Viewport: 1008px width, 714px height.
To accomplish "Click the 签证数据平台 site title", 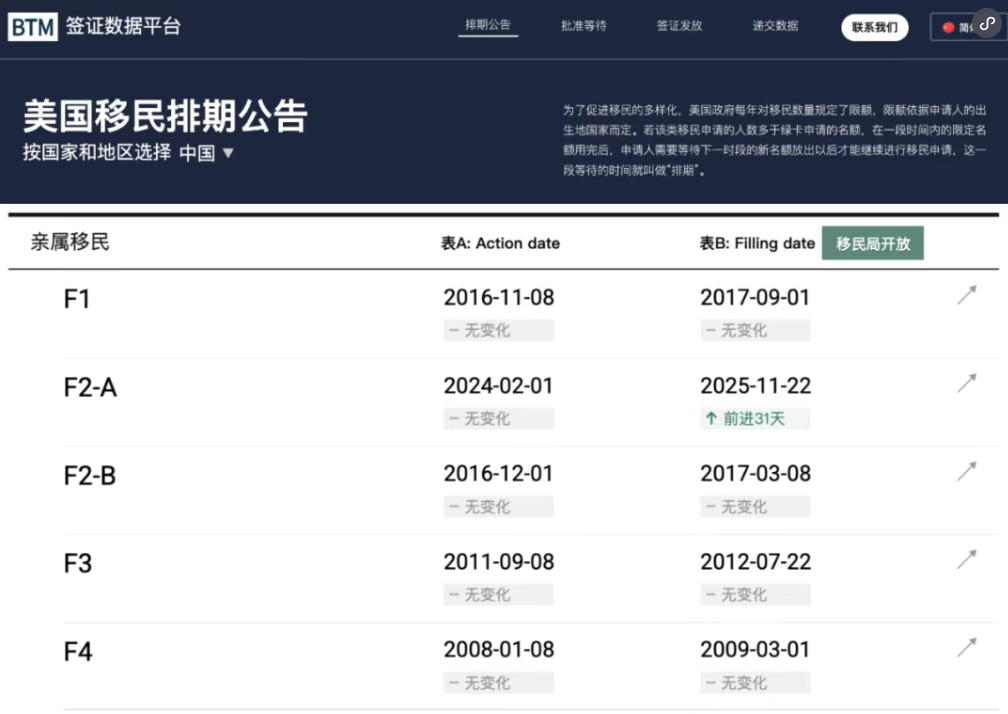I will pyautogui.click(x=123, y=27).
